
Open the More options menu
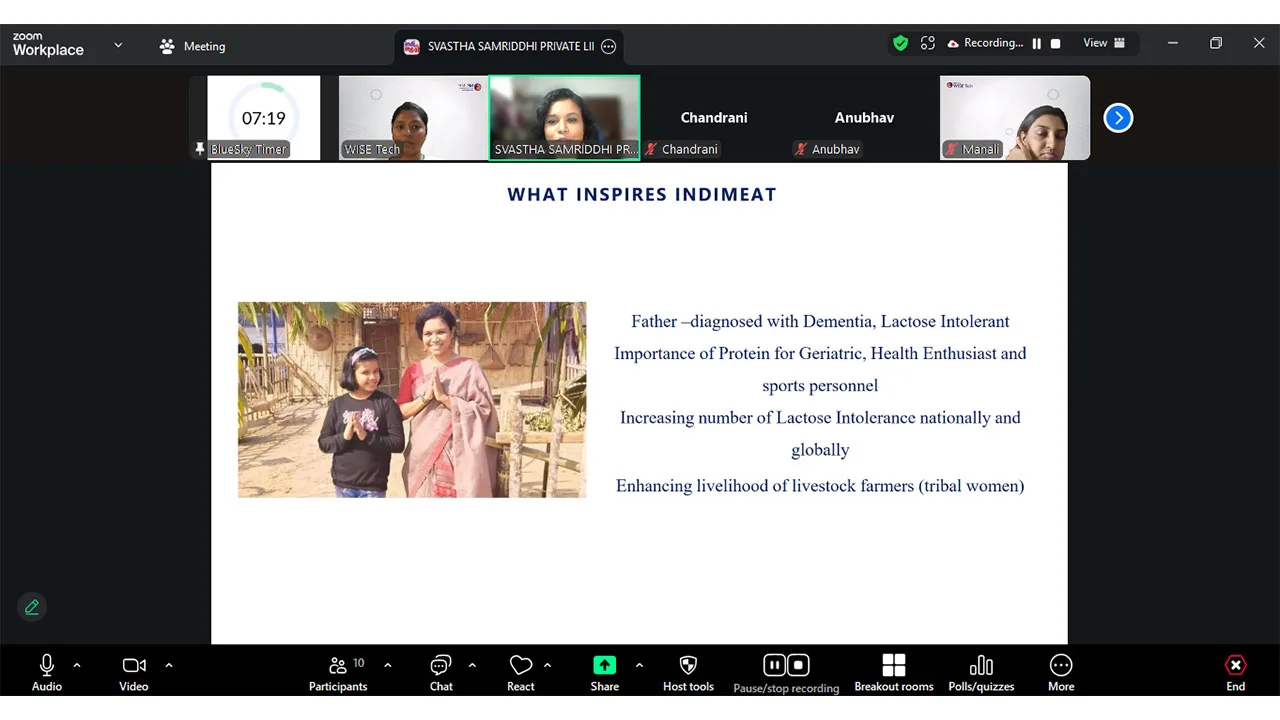point(1061,673)
